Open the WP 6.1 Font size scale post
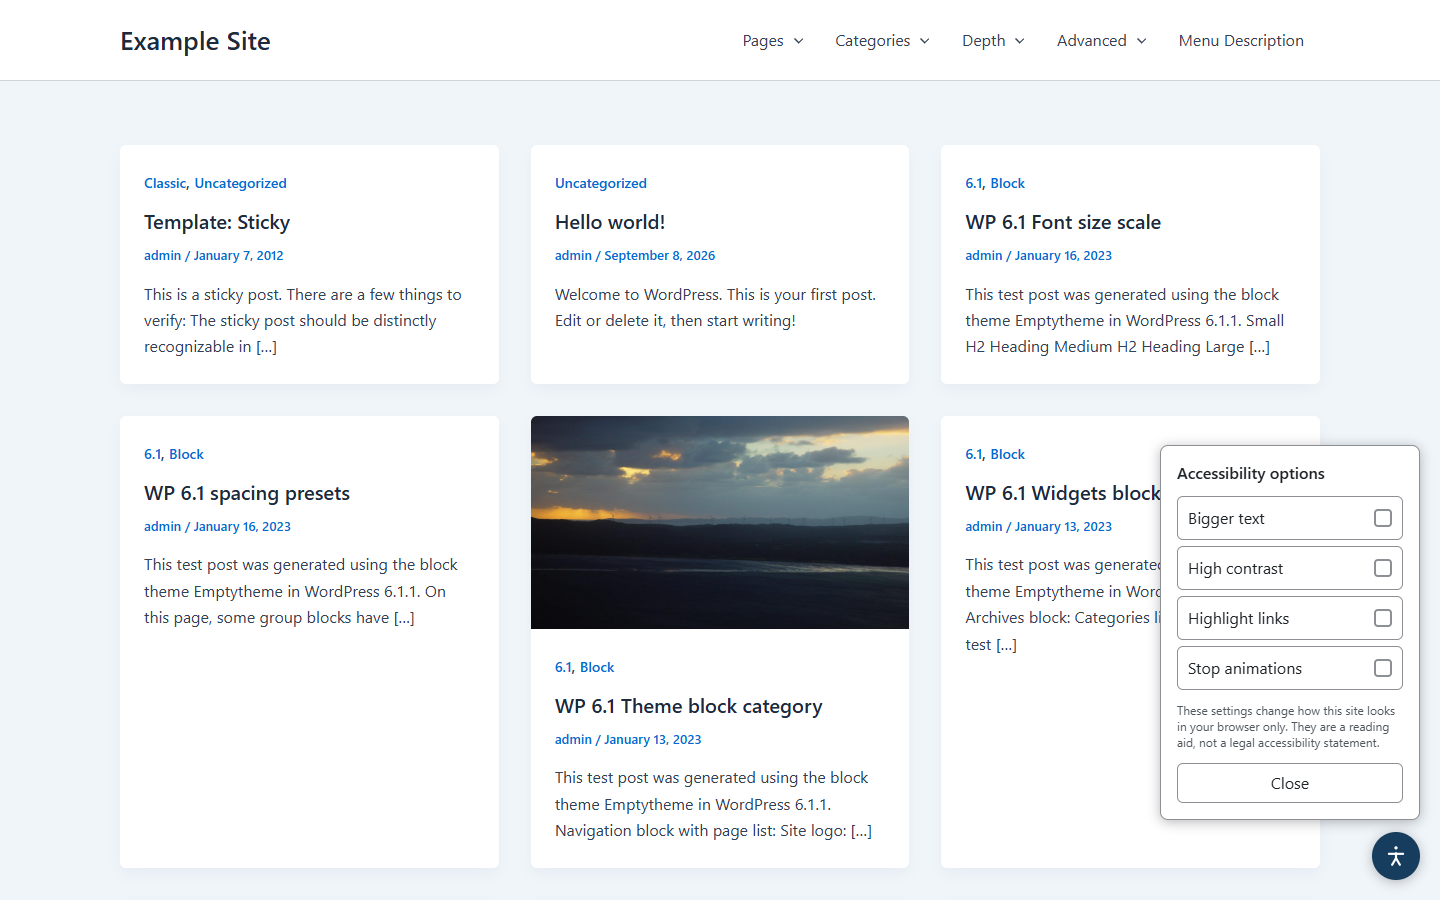1440x900 pixels. (1063, 222)
